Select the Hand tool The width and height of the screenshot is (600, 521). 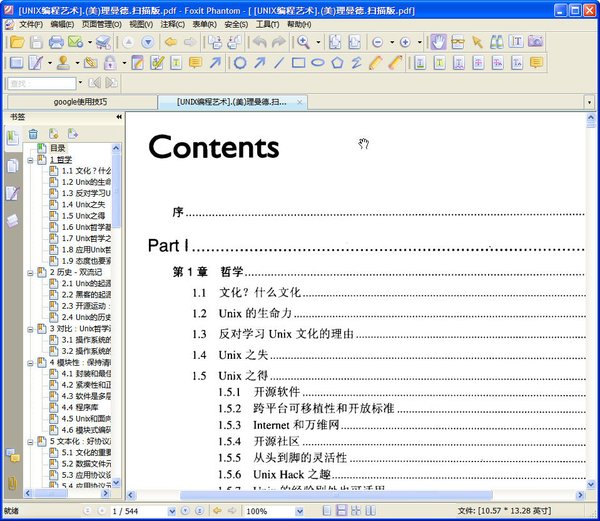(x=437, y=42)
